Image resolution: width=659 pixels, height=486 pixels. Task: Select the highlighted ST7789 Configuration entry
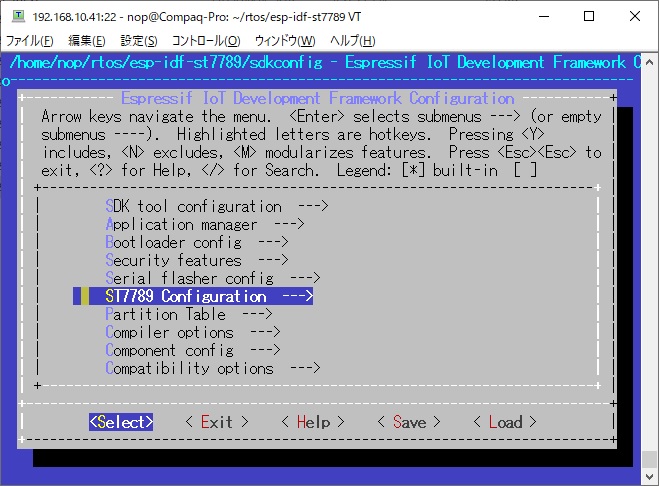tap(193, 296)
